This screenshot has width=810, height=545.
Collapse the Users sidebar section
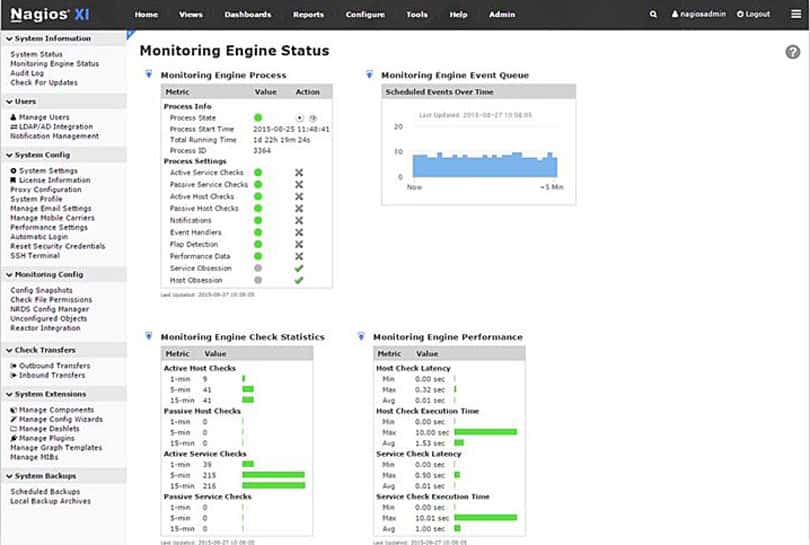[64, 101]
